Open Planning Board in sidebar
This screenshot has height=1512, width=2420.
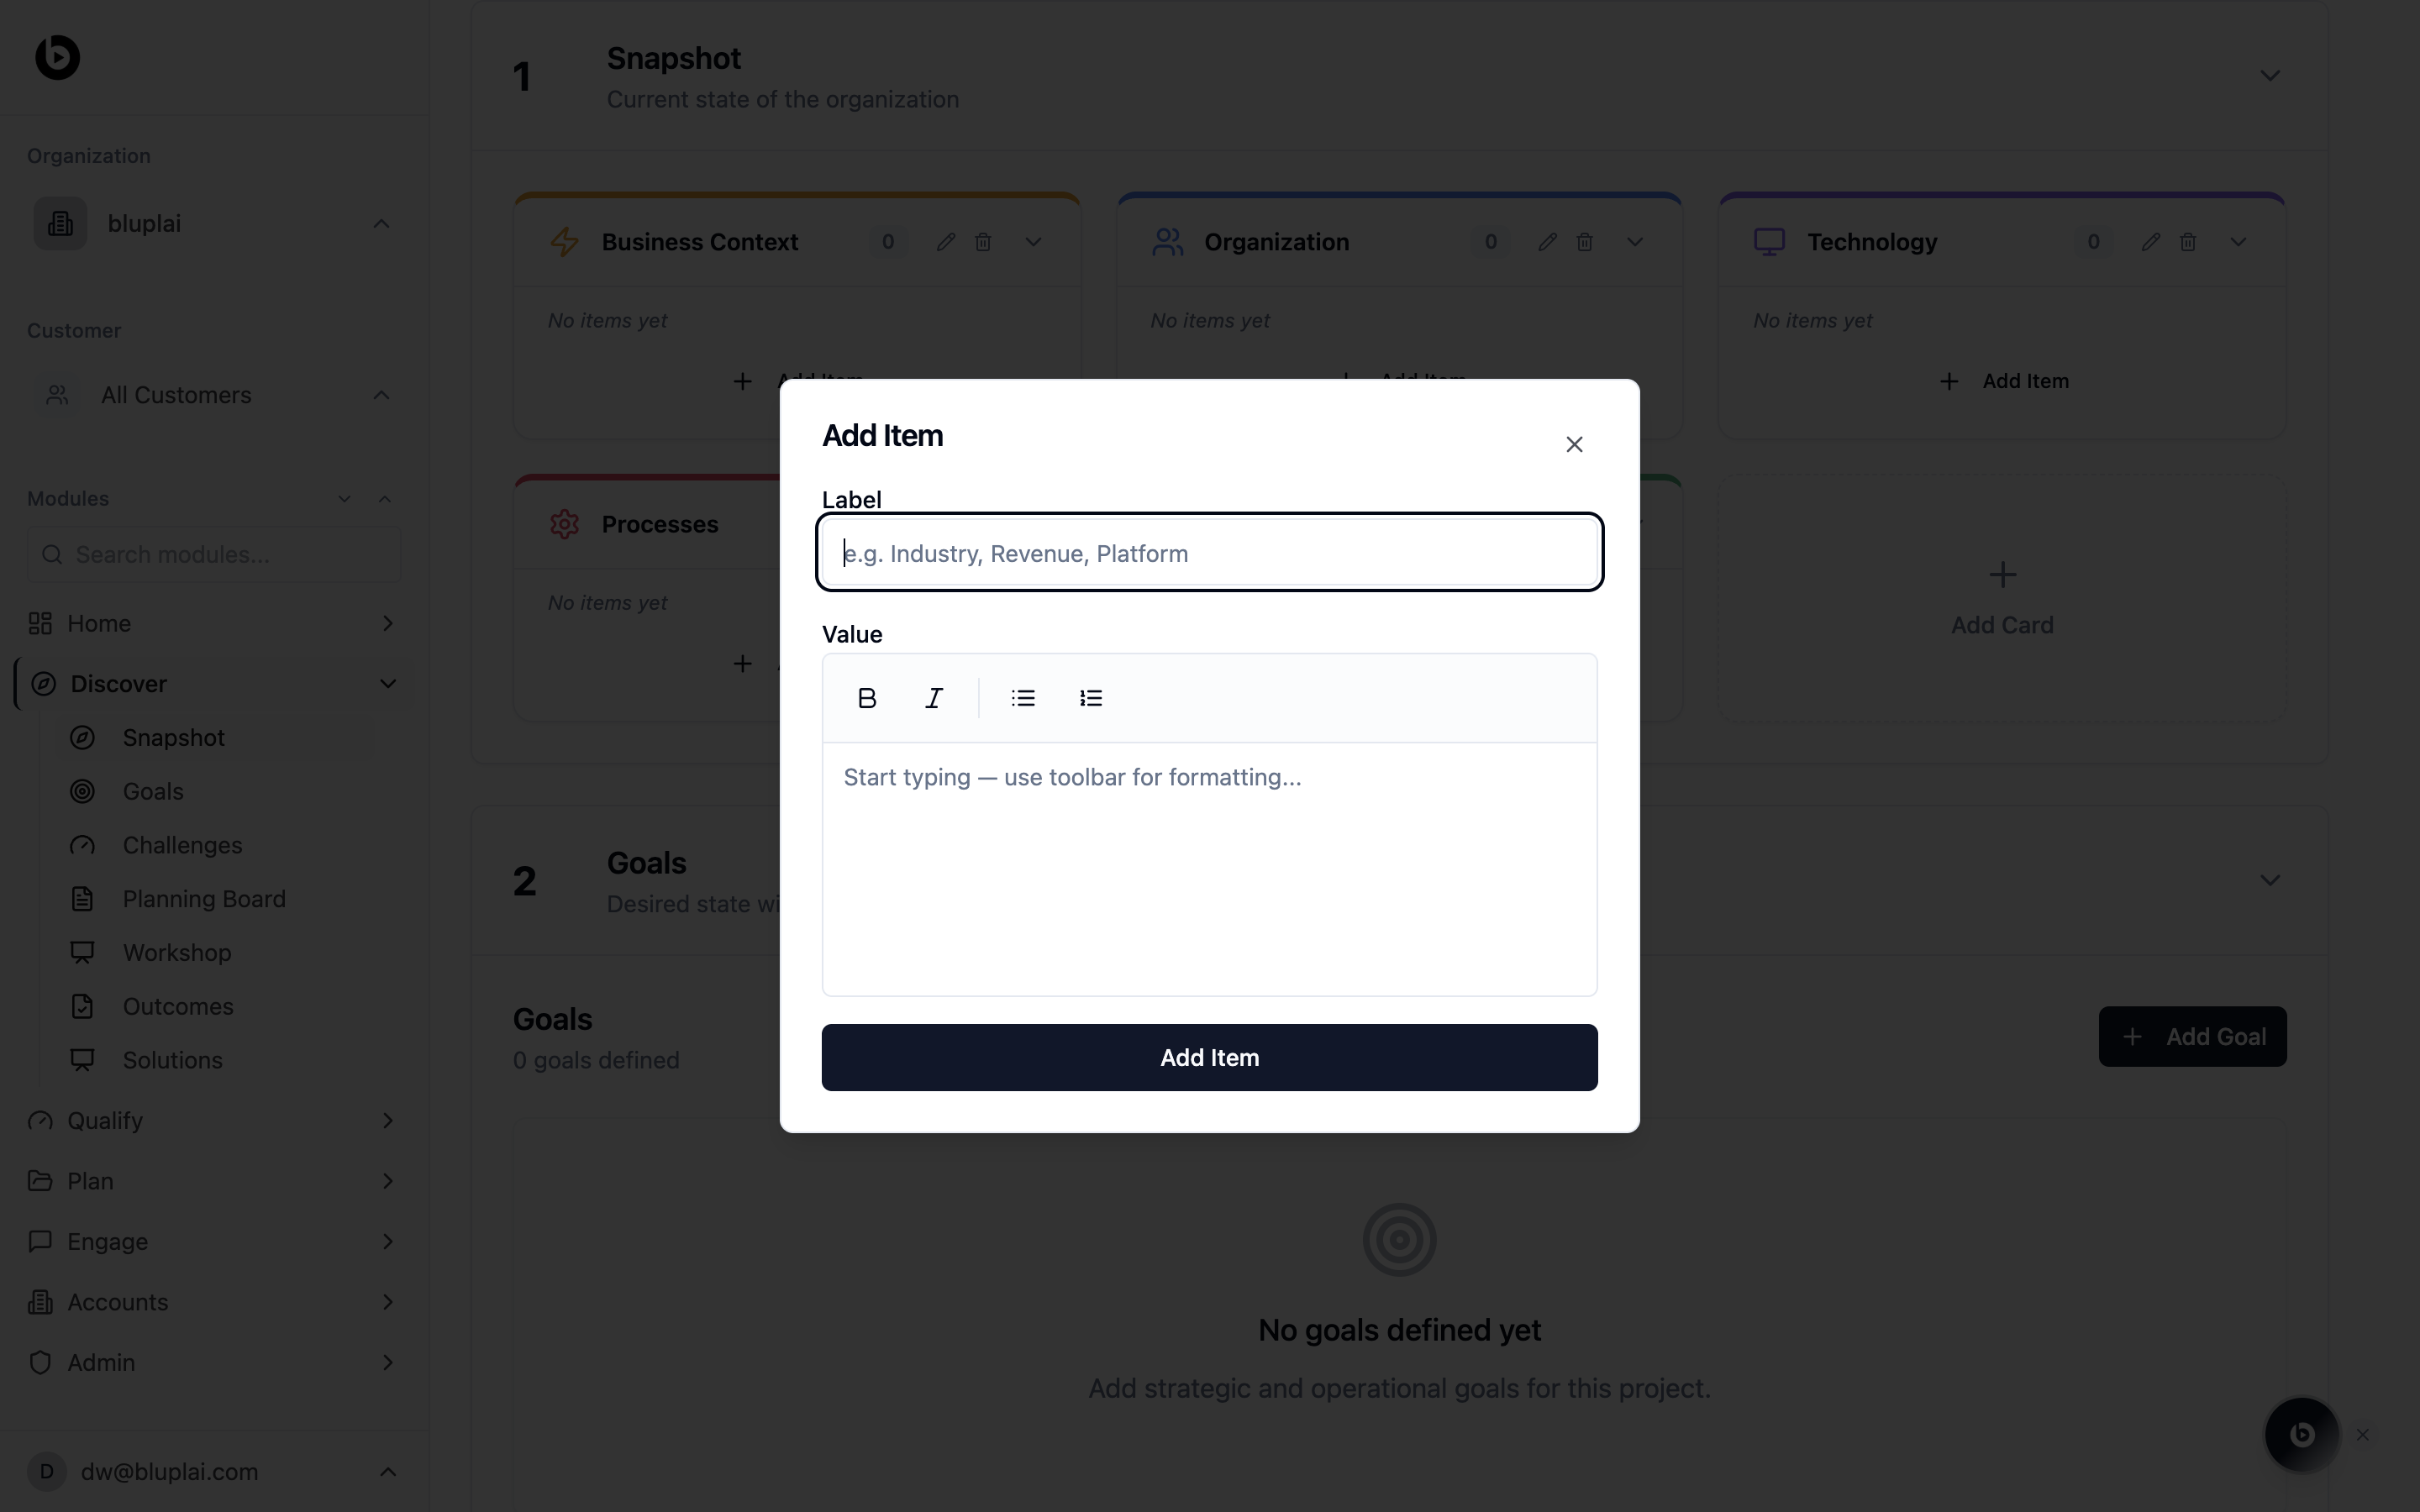[204, 899]
